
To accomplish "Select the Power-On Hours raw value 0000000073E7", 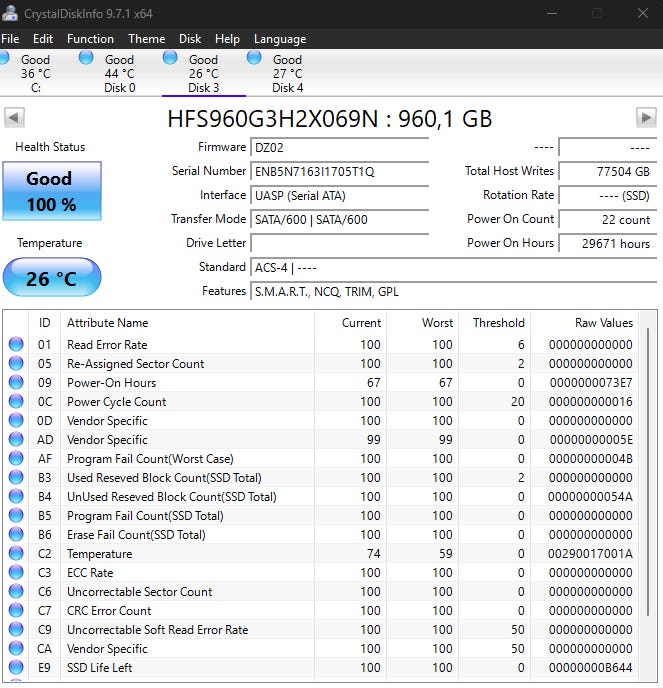I will click(591, 383).
